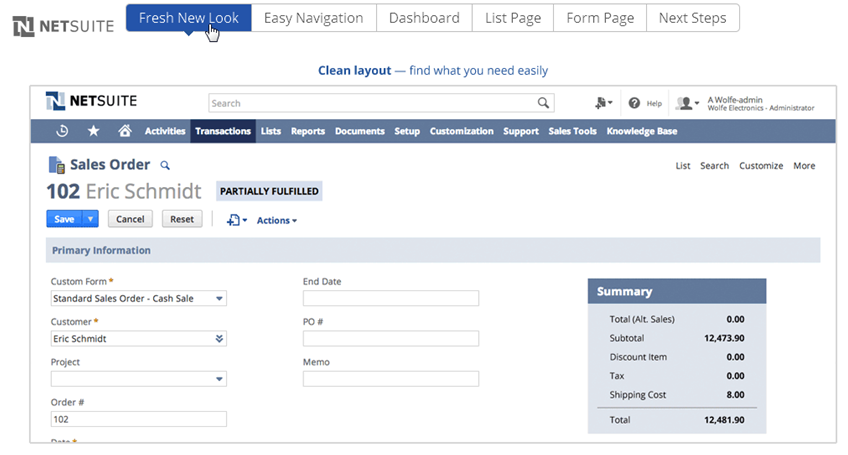The width and height of the screenshot is (848, 455).
Task: Expand the Save button dropdown arrow
Action: tap(90, 219)
